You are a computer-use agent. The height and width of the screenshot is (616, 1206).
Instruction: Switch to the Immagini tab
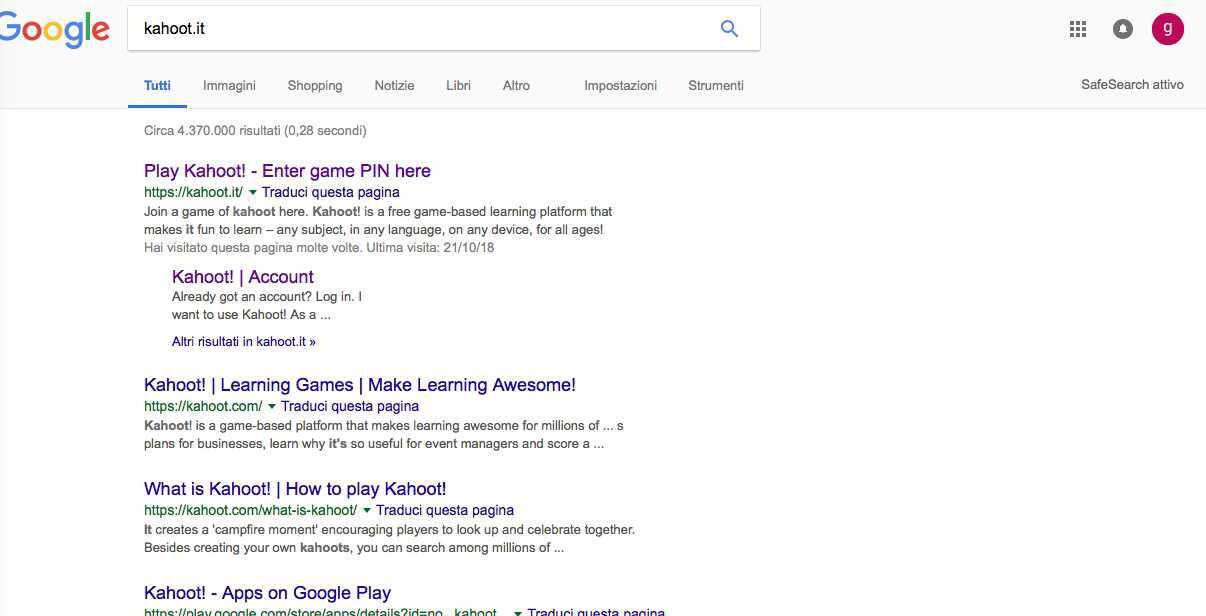pyautogui.click(x=229, y=86)
